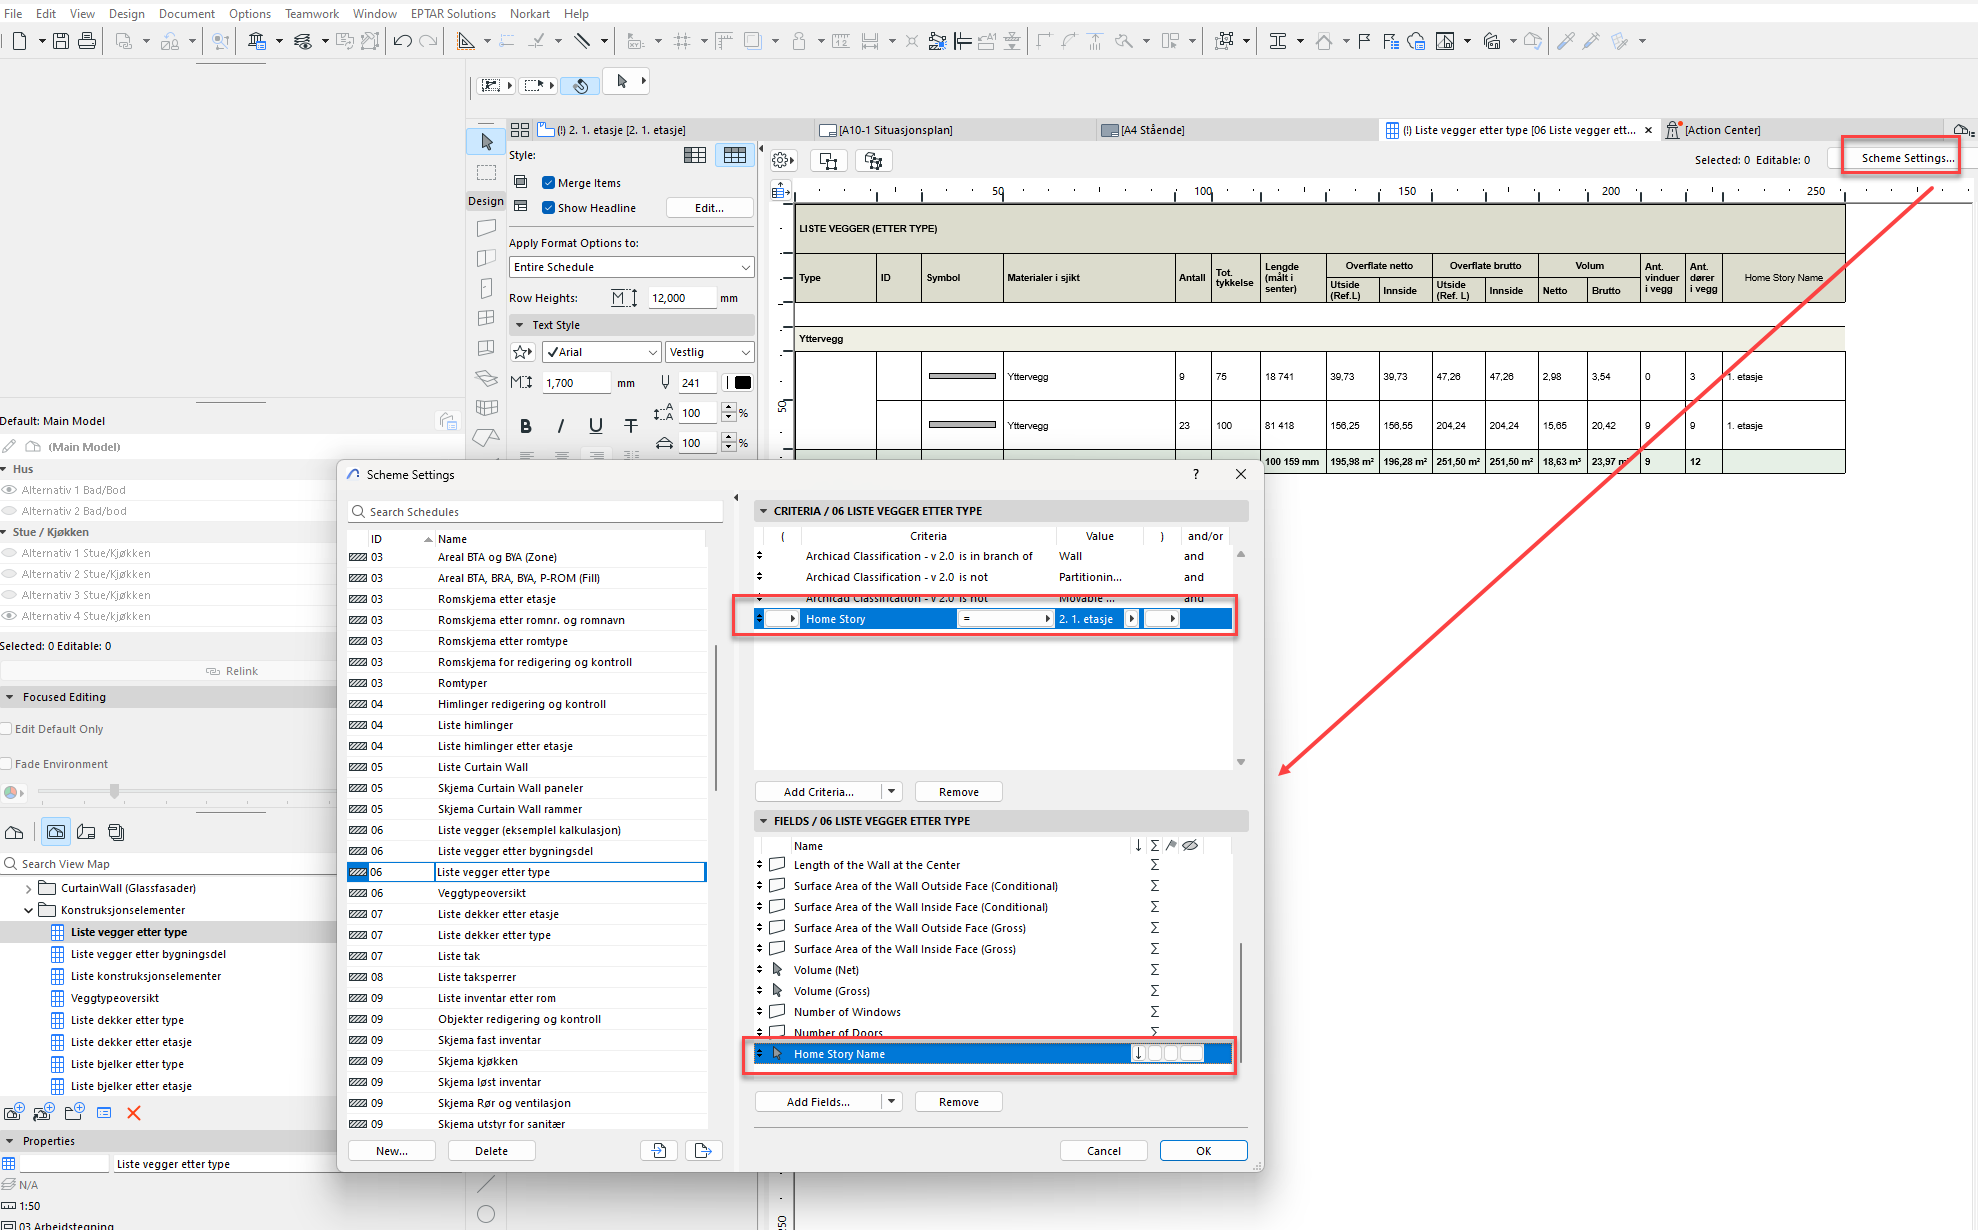Viewport: 1978px width, 1230px height.
Task: Click the Underline text format icon
Action: click(596, 426)
